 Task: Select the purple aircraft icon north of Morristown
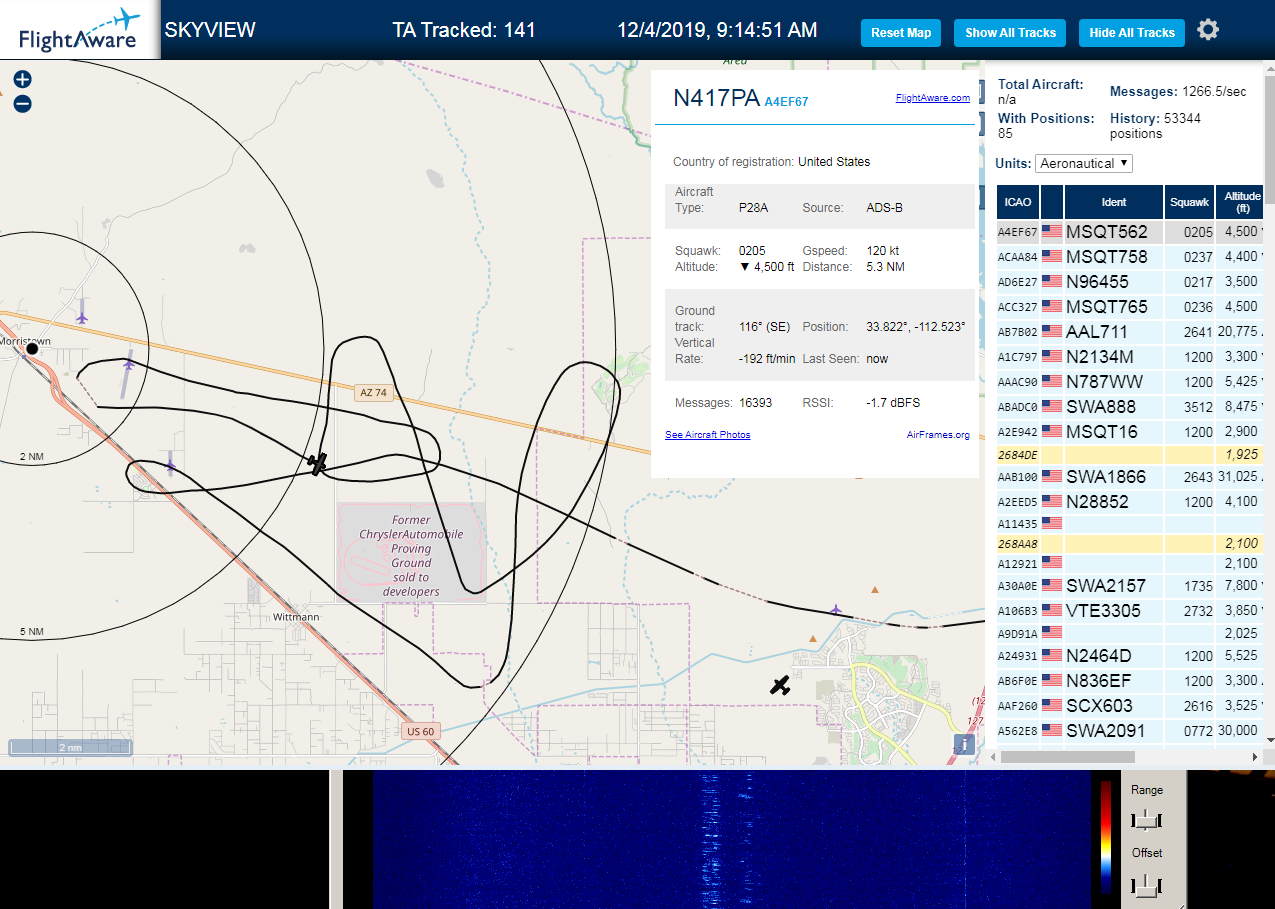click(x=81, y=317)
